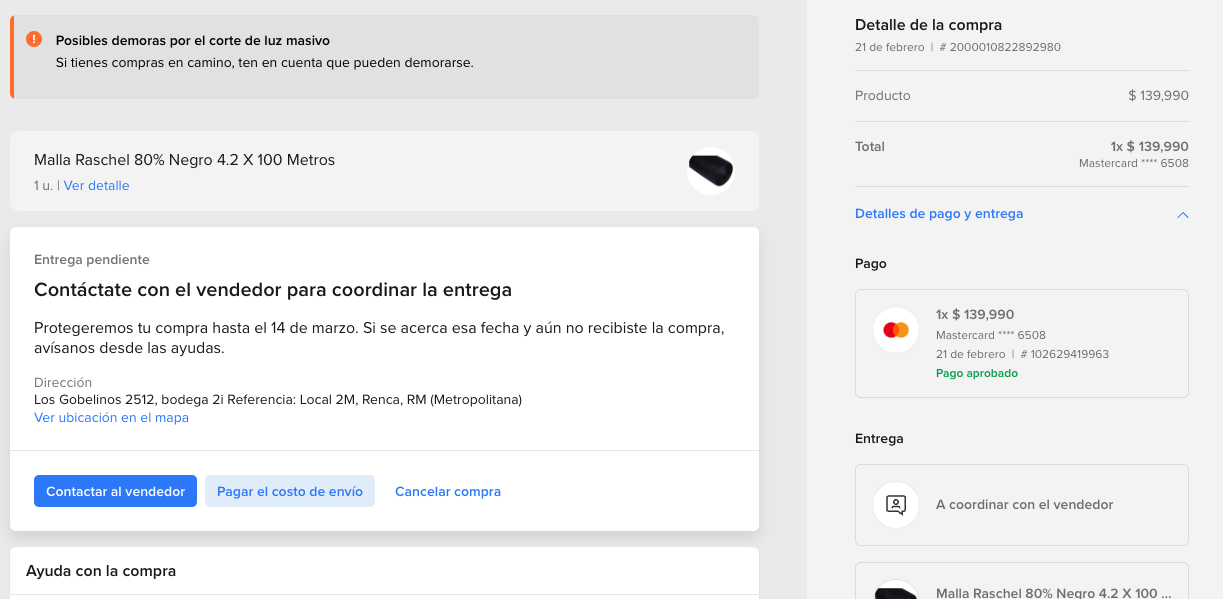Click the orange warning alert icon
1223x599 pixels.
(x=34, y=39)
